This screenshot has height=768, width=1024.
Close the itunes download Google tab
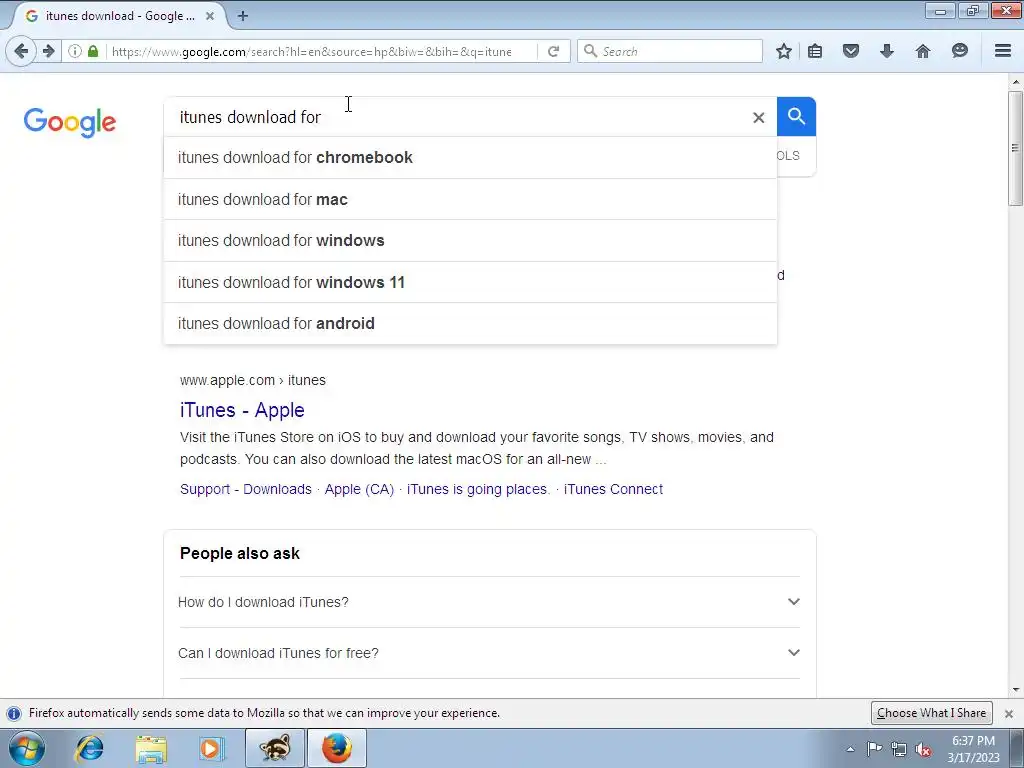(x=210, y=16)
